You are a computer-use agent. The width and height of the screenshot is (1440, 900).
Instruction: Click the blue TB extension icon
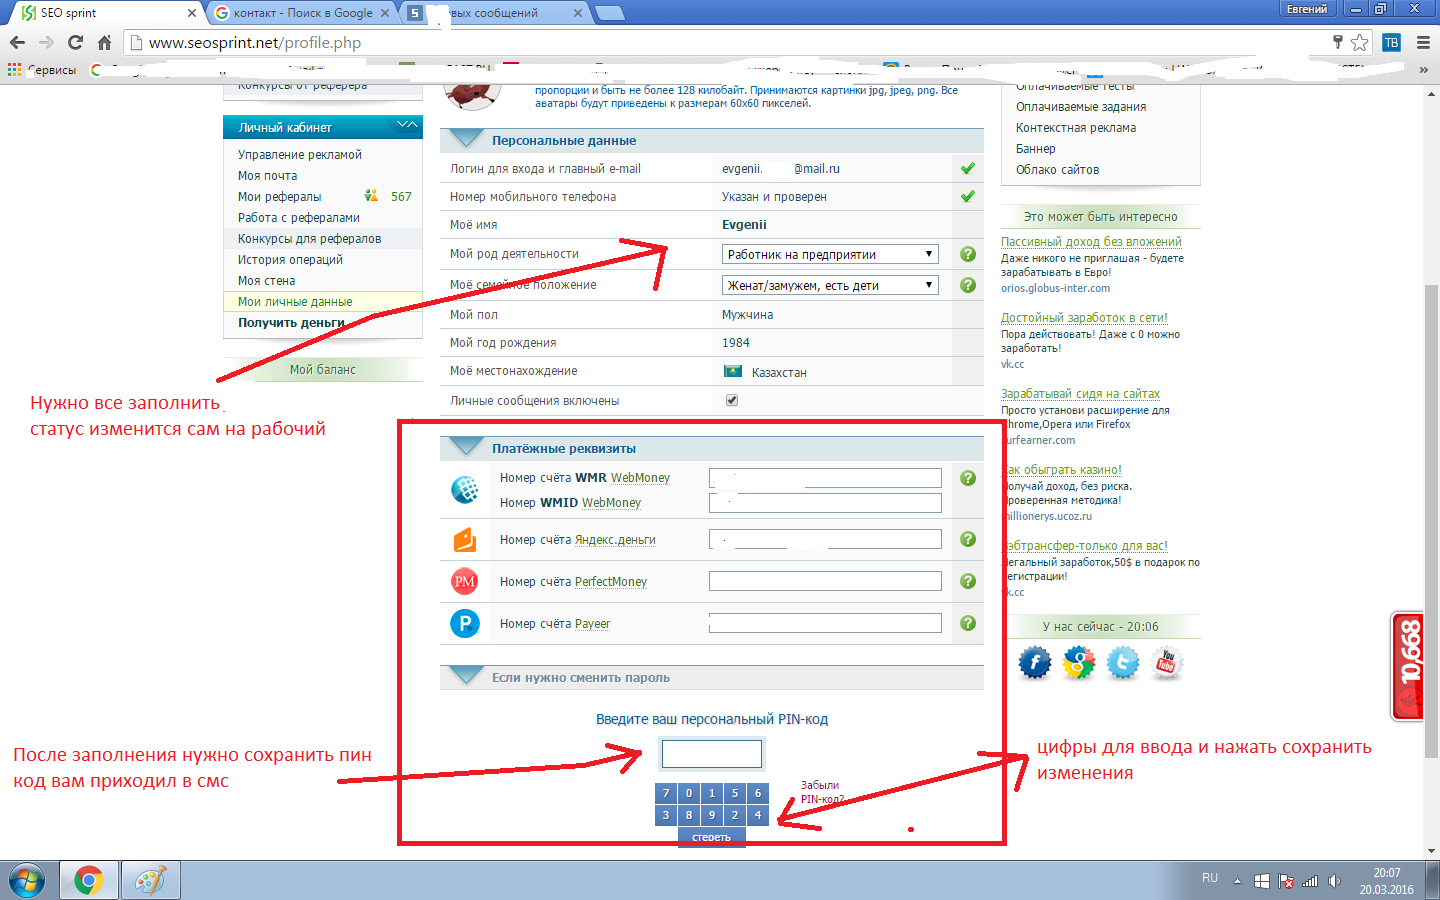pyautogui.click(x=1391, y=42)
